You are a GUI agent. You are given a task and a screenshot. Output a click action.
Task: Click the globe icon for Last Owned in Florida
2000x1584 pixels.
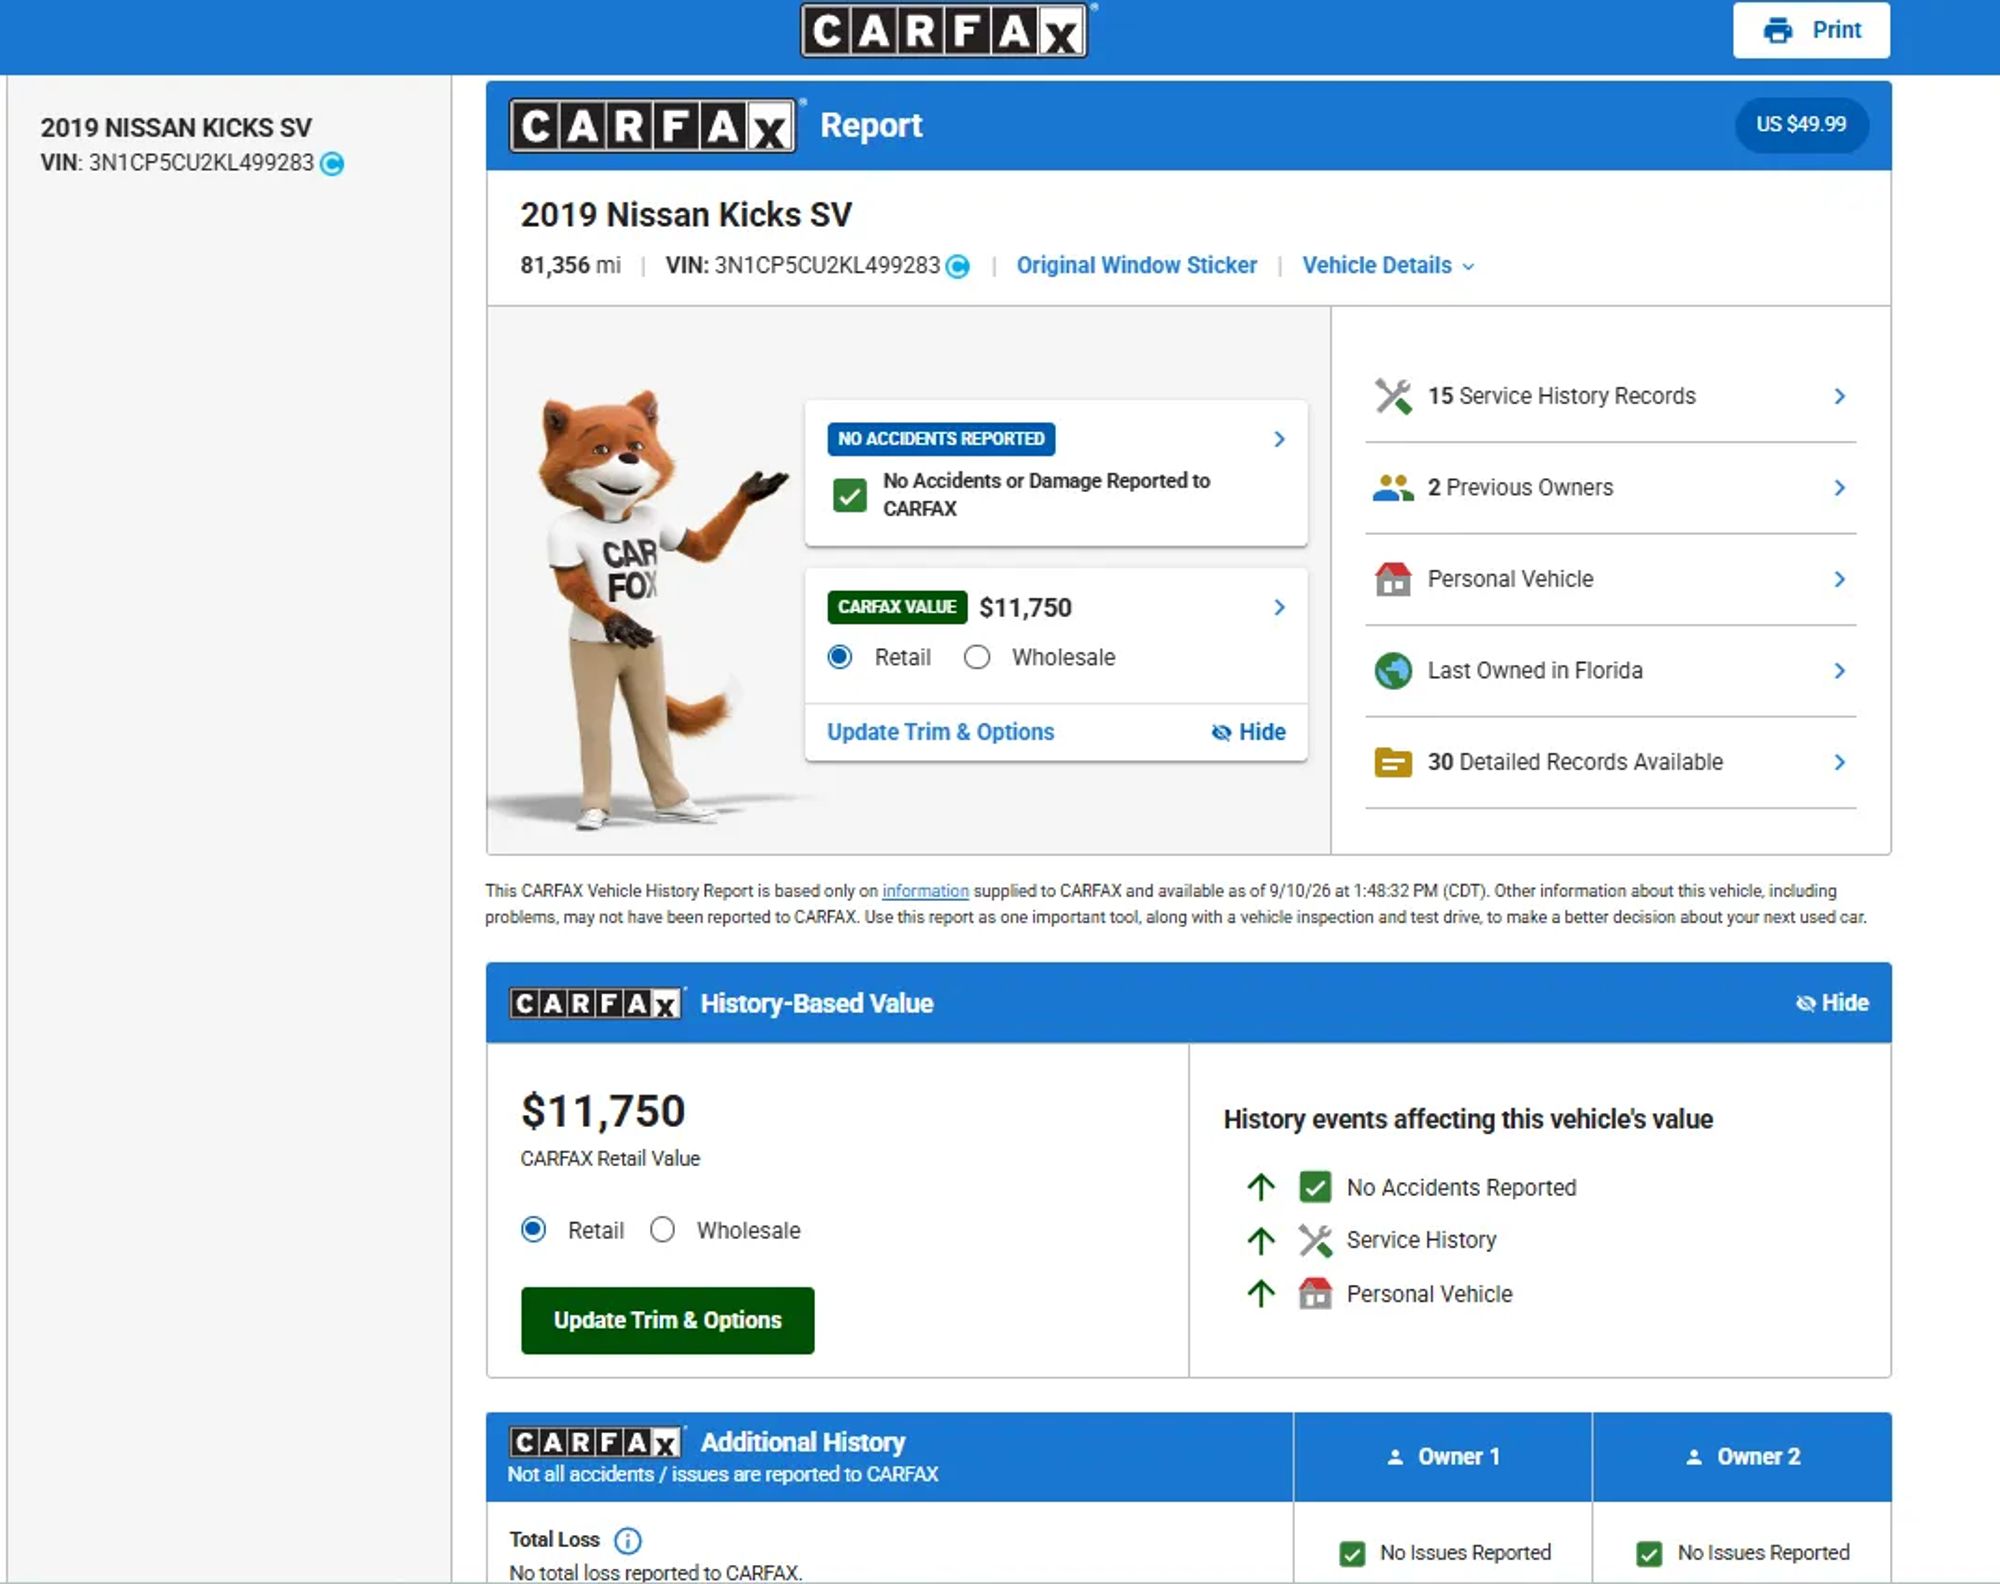[x=1393, y=670]
